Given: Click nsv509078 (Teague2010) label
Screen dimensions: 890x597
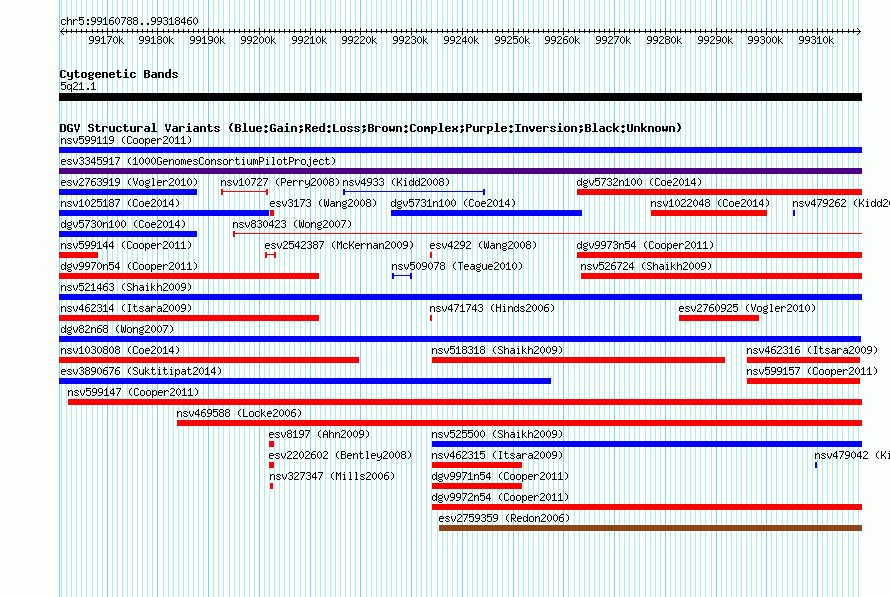Looking at the screenshot, I should pyautogui.click(x=457, y=266).
